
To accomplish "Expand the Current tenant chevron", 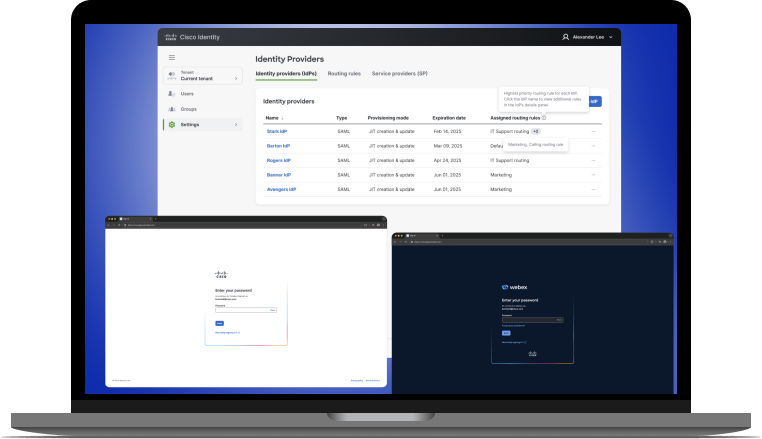I will click(236, 78).
